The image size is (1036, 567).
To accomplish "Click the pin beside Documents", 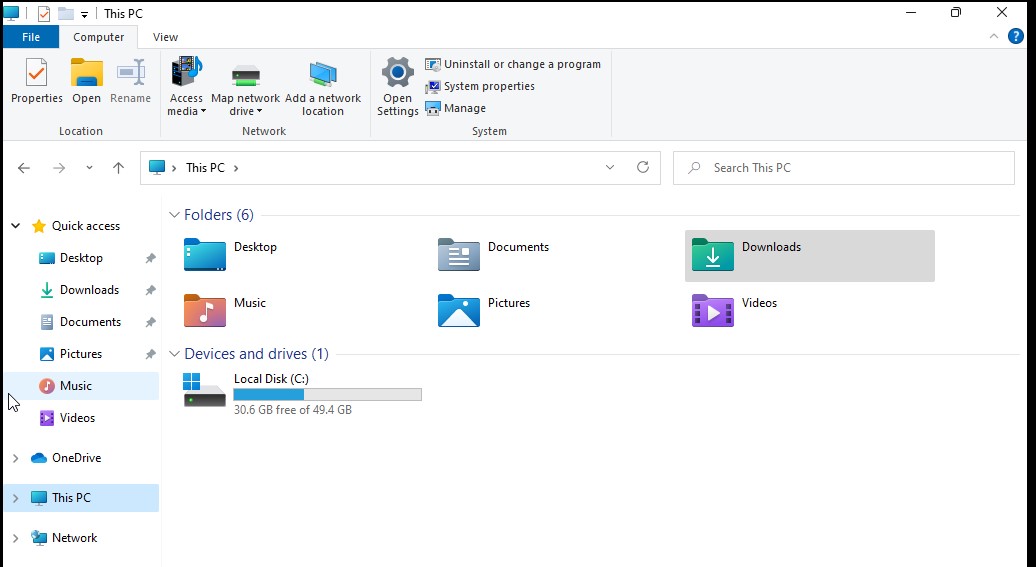I will point(151,322).
